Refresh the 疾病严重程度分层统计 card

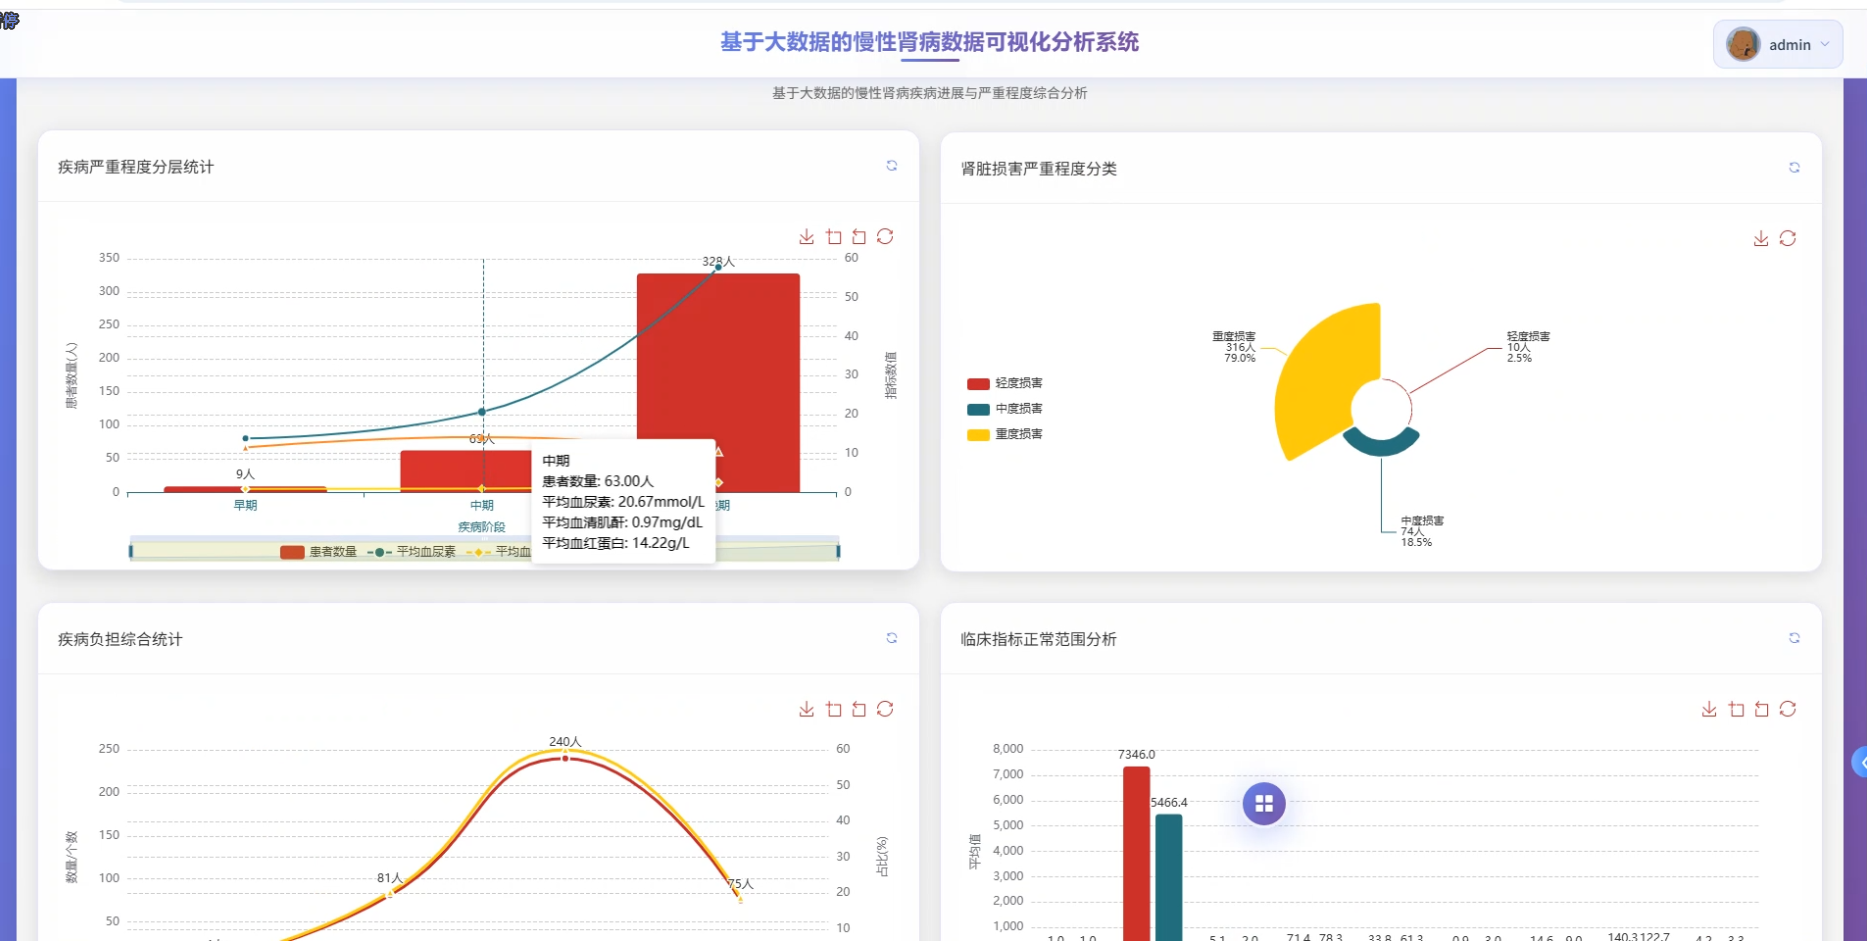(x=892, y=166)
